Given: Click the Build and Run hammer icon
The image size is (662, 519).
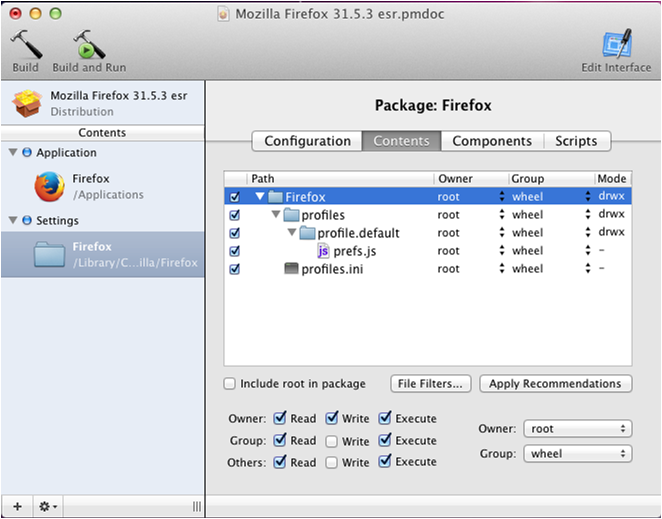Looking at the screenshot, I should [89, 43].
